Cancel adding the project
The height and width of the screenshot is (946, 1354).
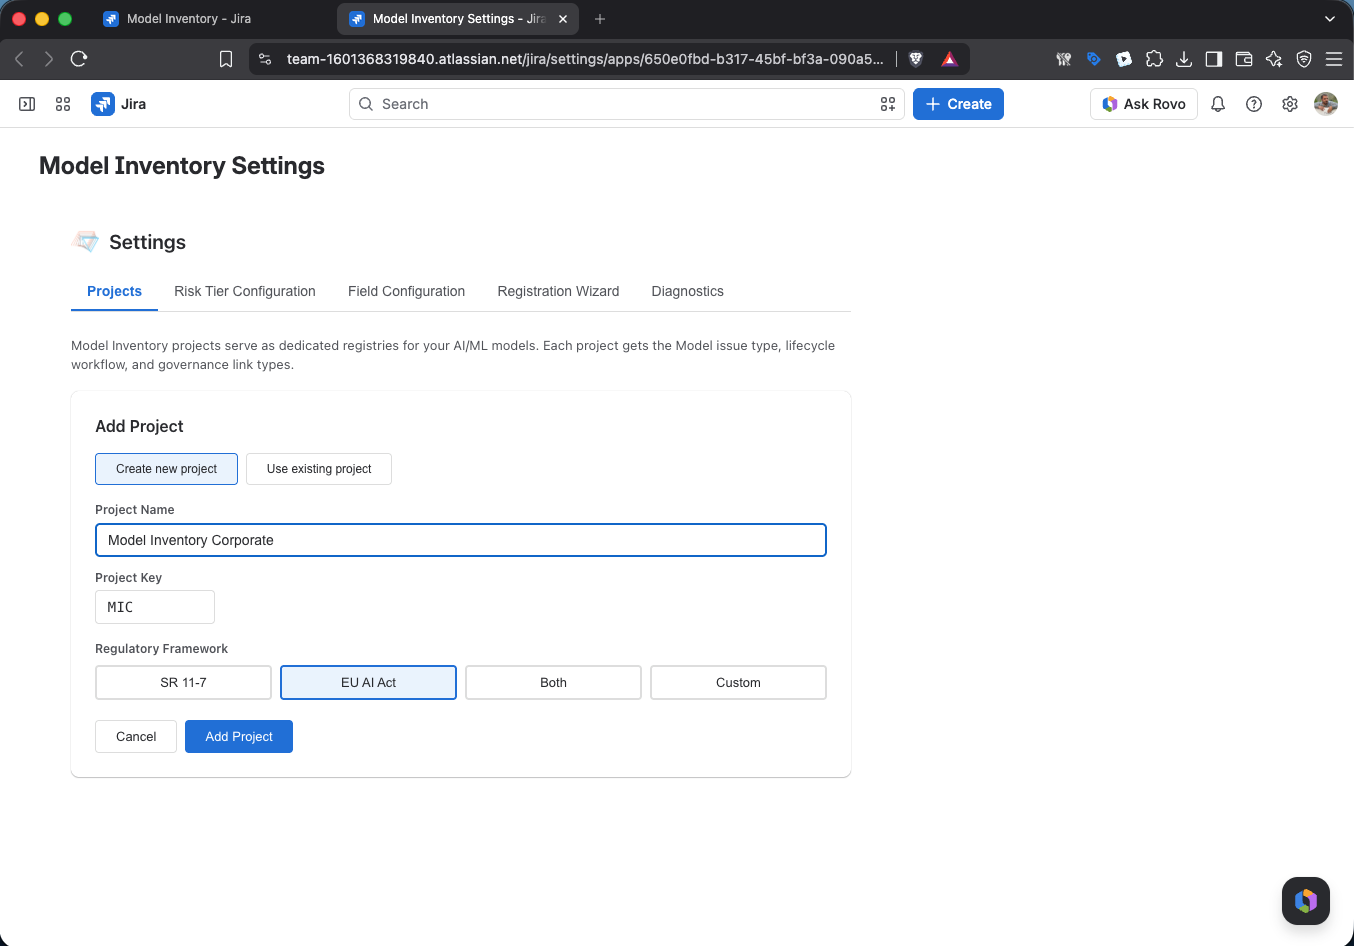point(136,737)
